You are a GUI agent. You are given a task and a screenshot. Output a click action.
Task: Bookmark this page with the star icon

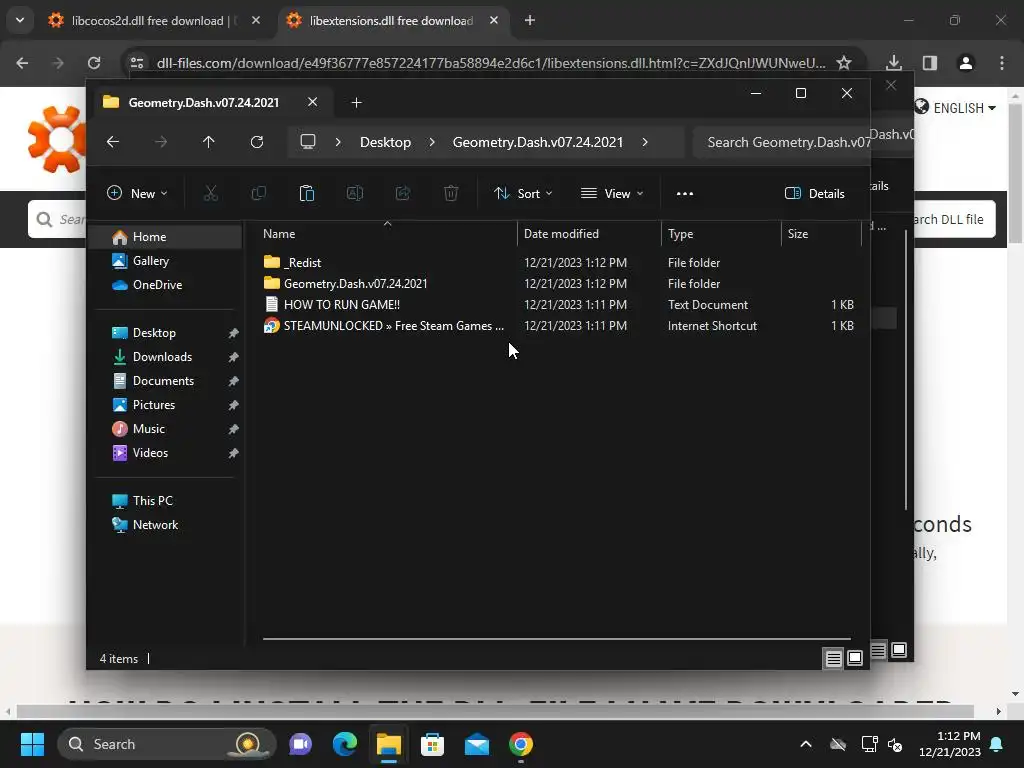(x=844, y=63)
